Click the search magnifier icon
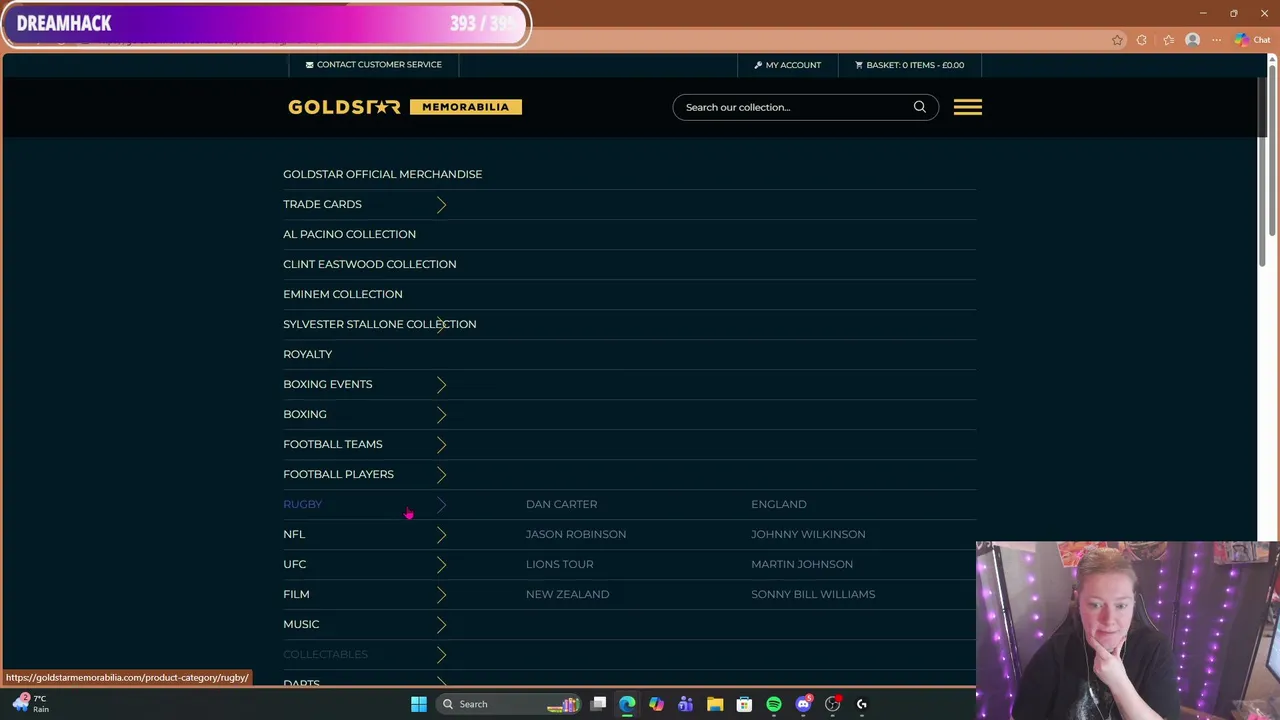 tap(919, 107)
